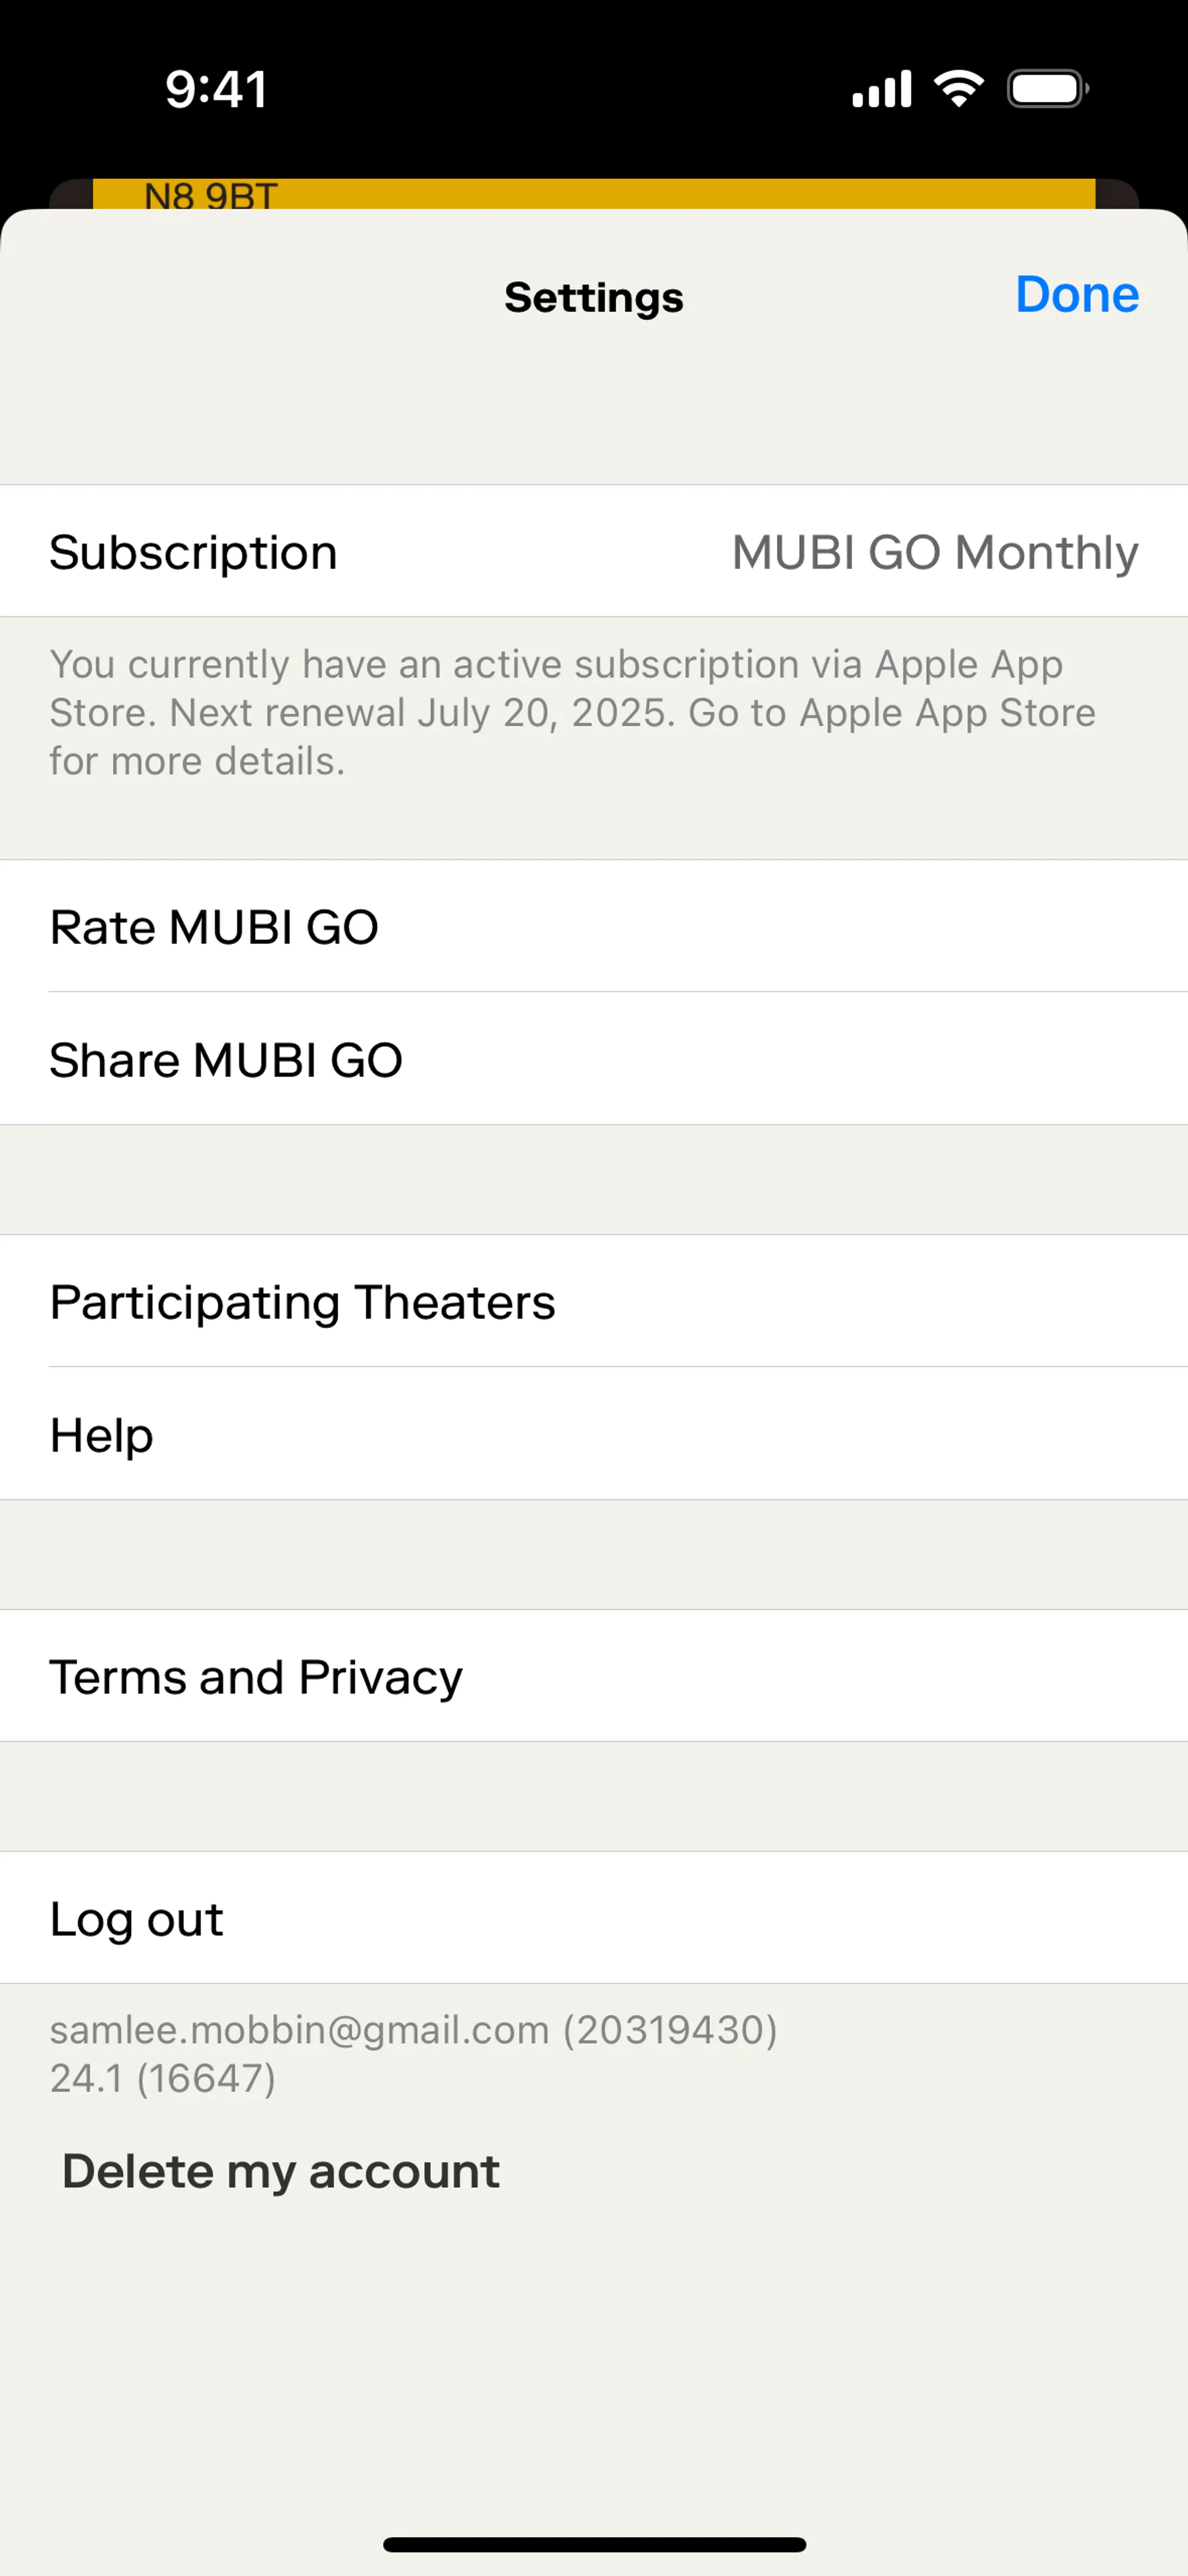Tap the yellow N8 9BT card behind sheet

tap(594, 194)
